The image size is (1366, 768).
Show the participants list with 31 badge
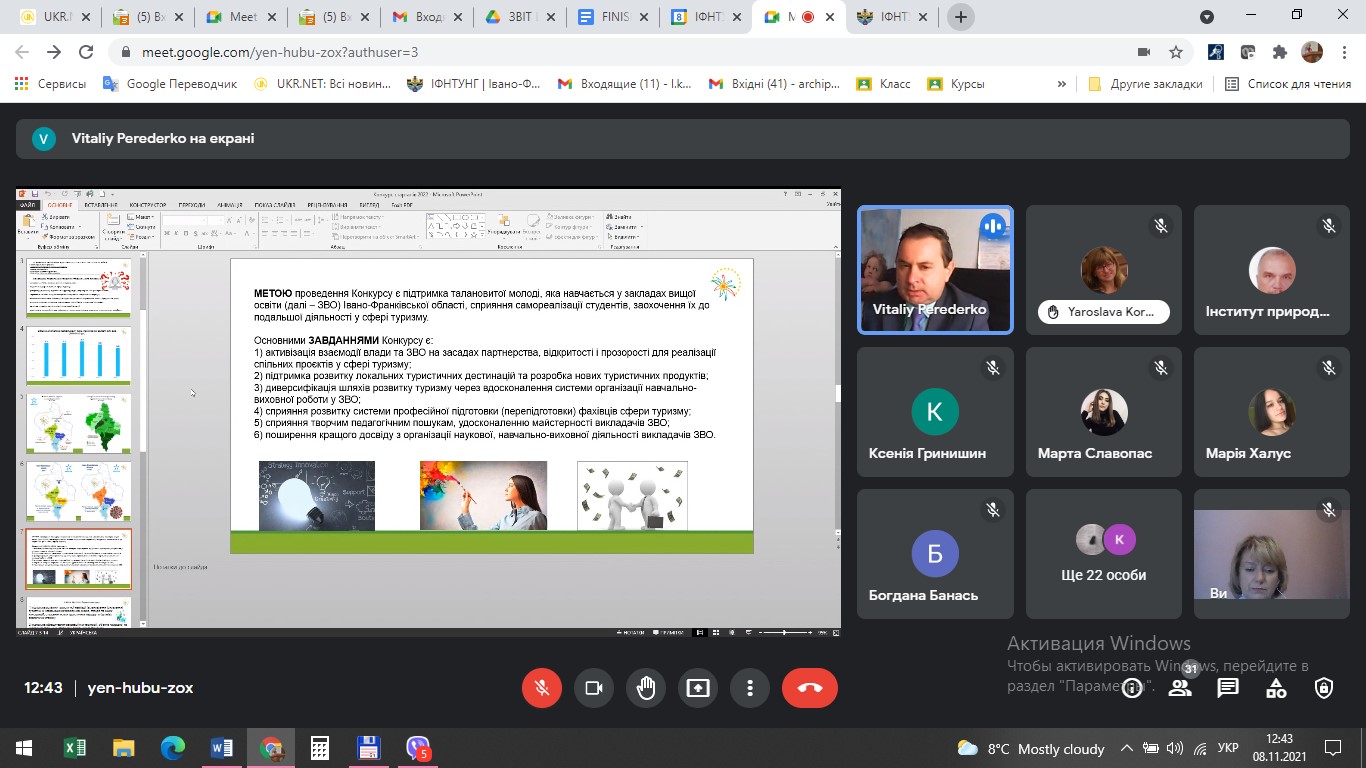pyautogui.click(x=1180, y=687)
